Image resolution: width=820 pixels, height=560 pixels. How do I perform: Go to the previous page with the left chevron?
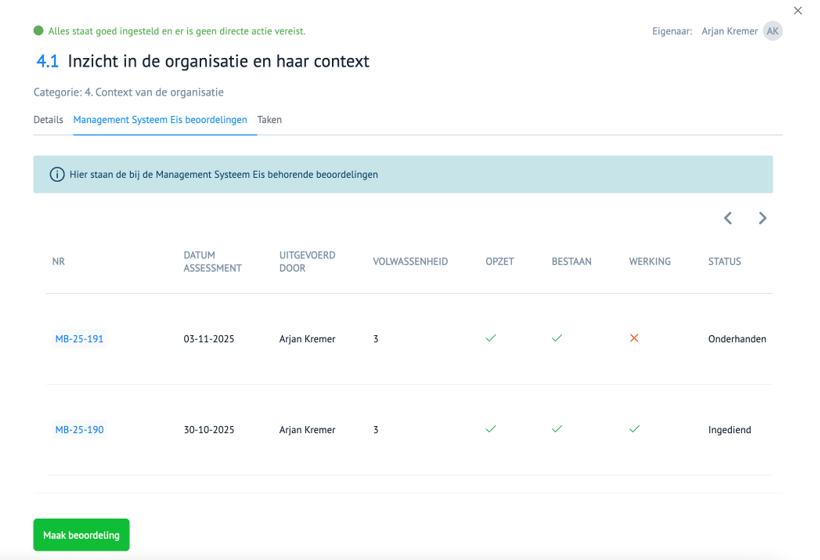click(728, 218)
